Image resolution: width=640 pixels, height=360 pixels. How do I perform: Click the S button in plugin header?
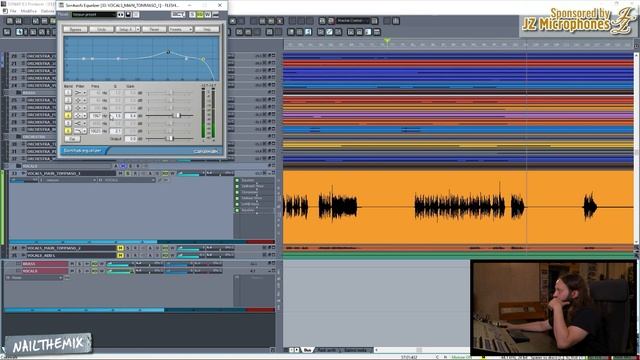pos(192,15)
